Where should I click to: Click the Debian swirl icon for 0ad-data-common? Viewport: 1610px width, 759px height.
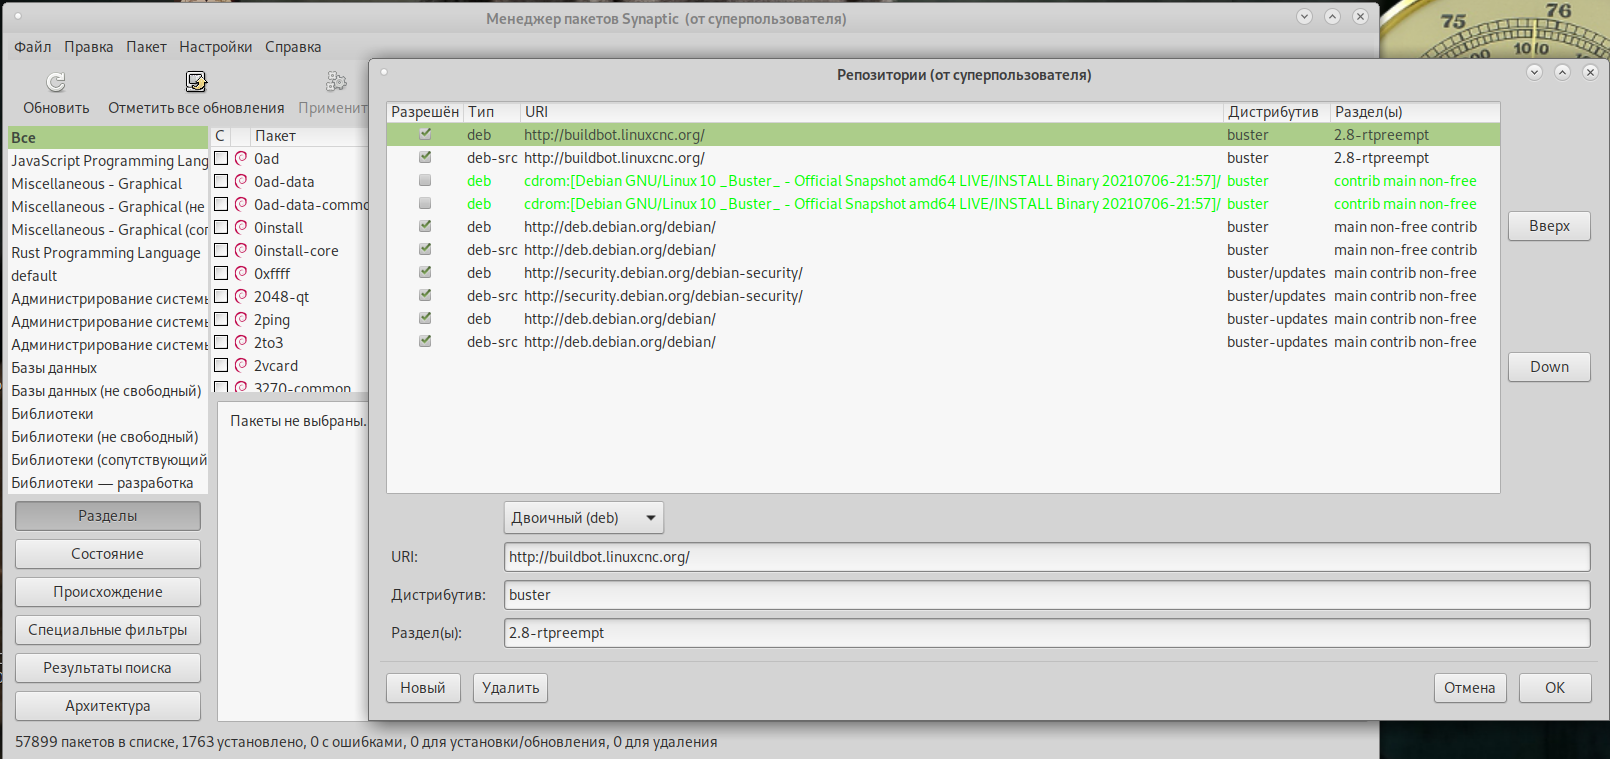point(241,204)
